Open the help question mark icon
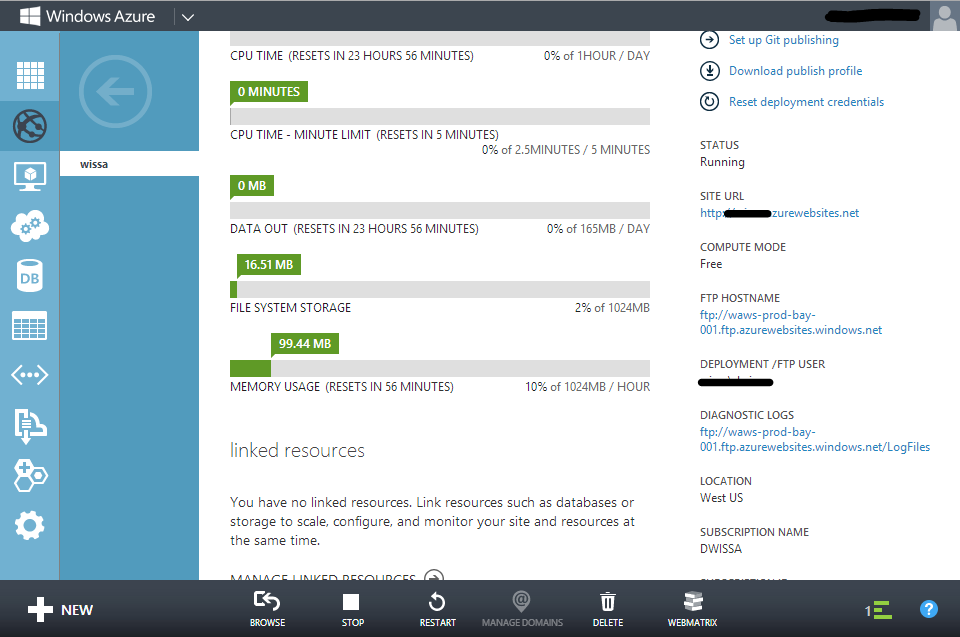Screen dimensions: 960x637 (929, 609)
